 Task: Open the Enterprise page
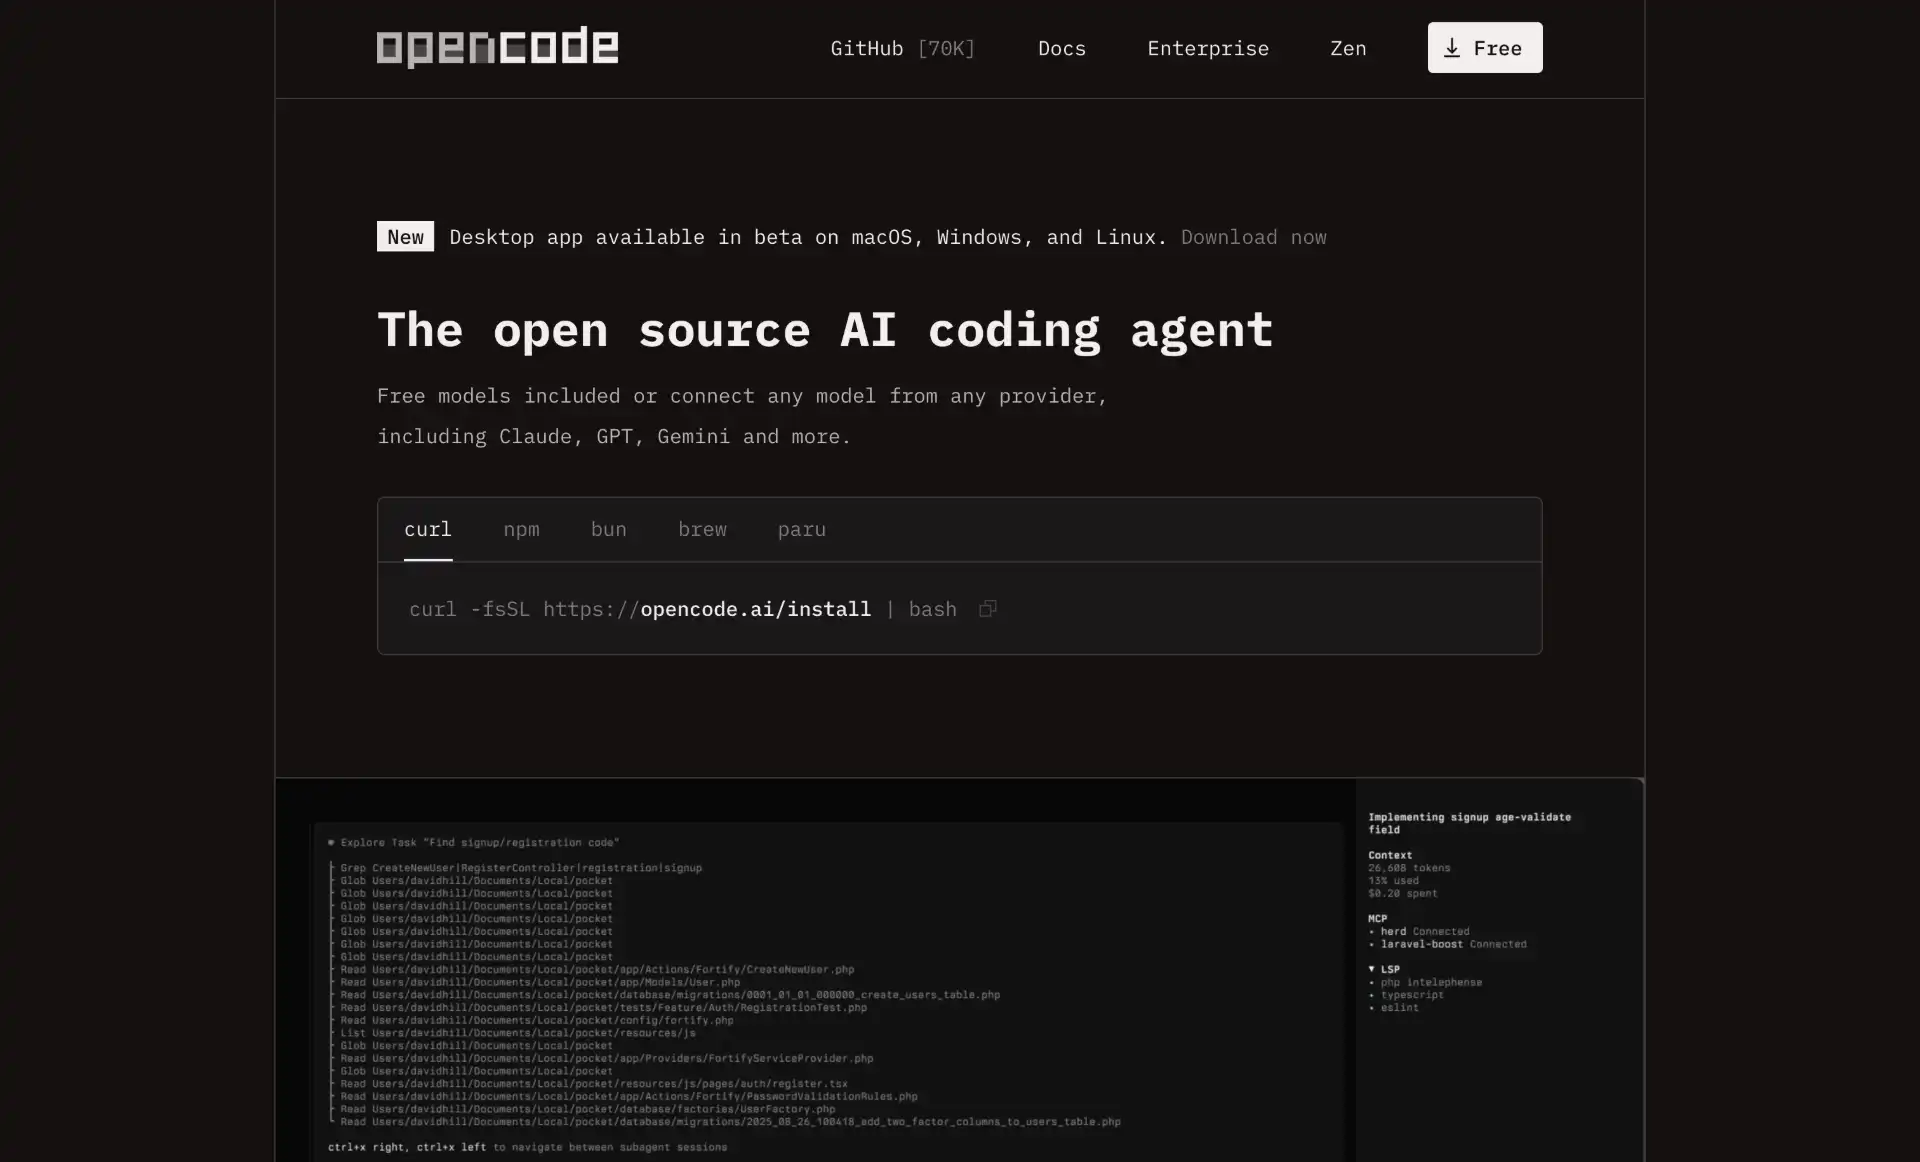[1207, 48]
